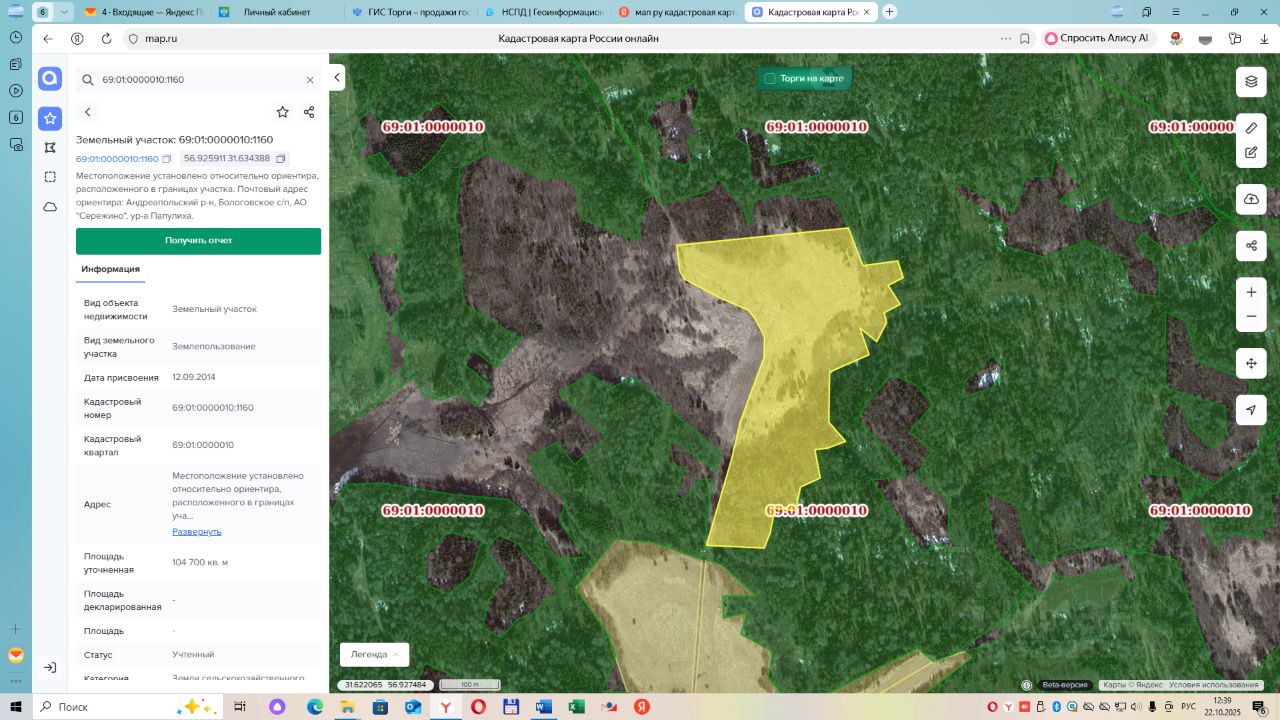Screen dimensions: 1280x720
Task: Zoom out with the minus button
Action: [x=1250, y=317]
